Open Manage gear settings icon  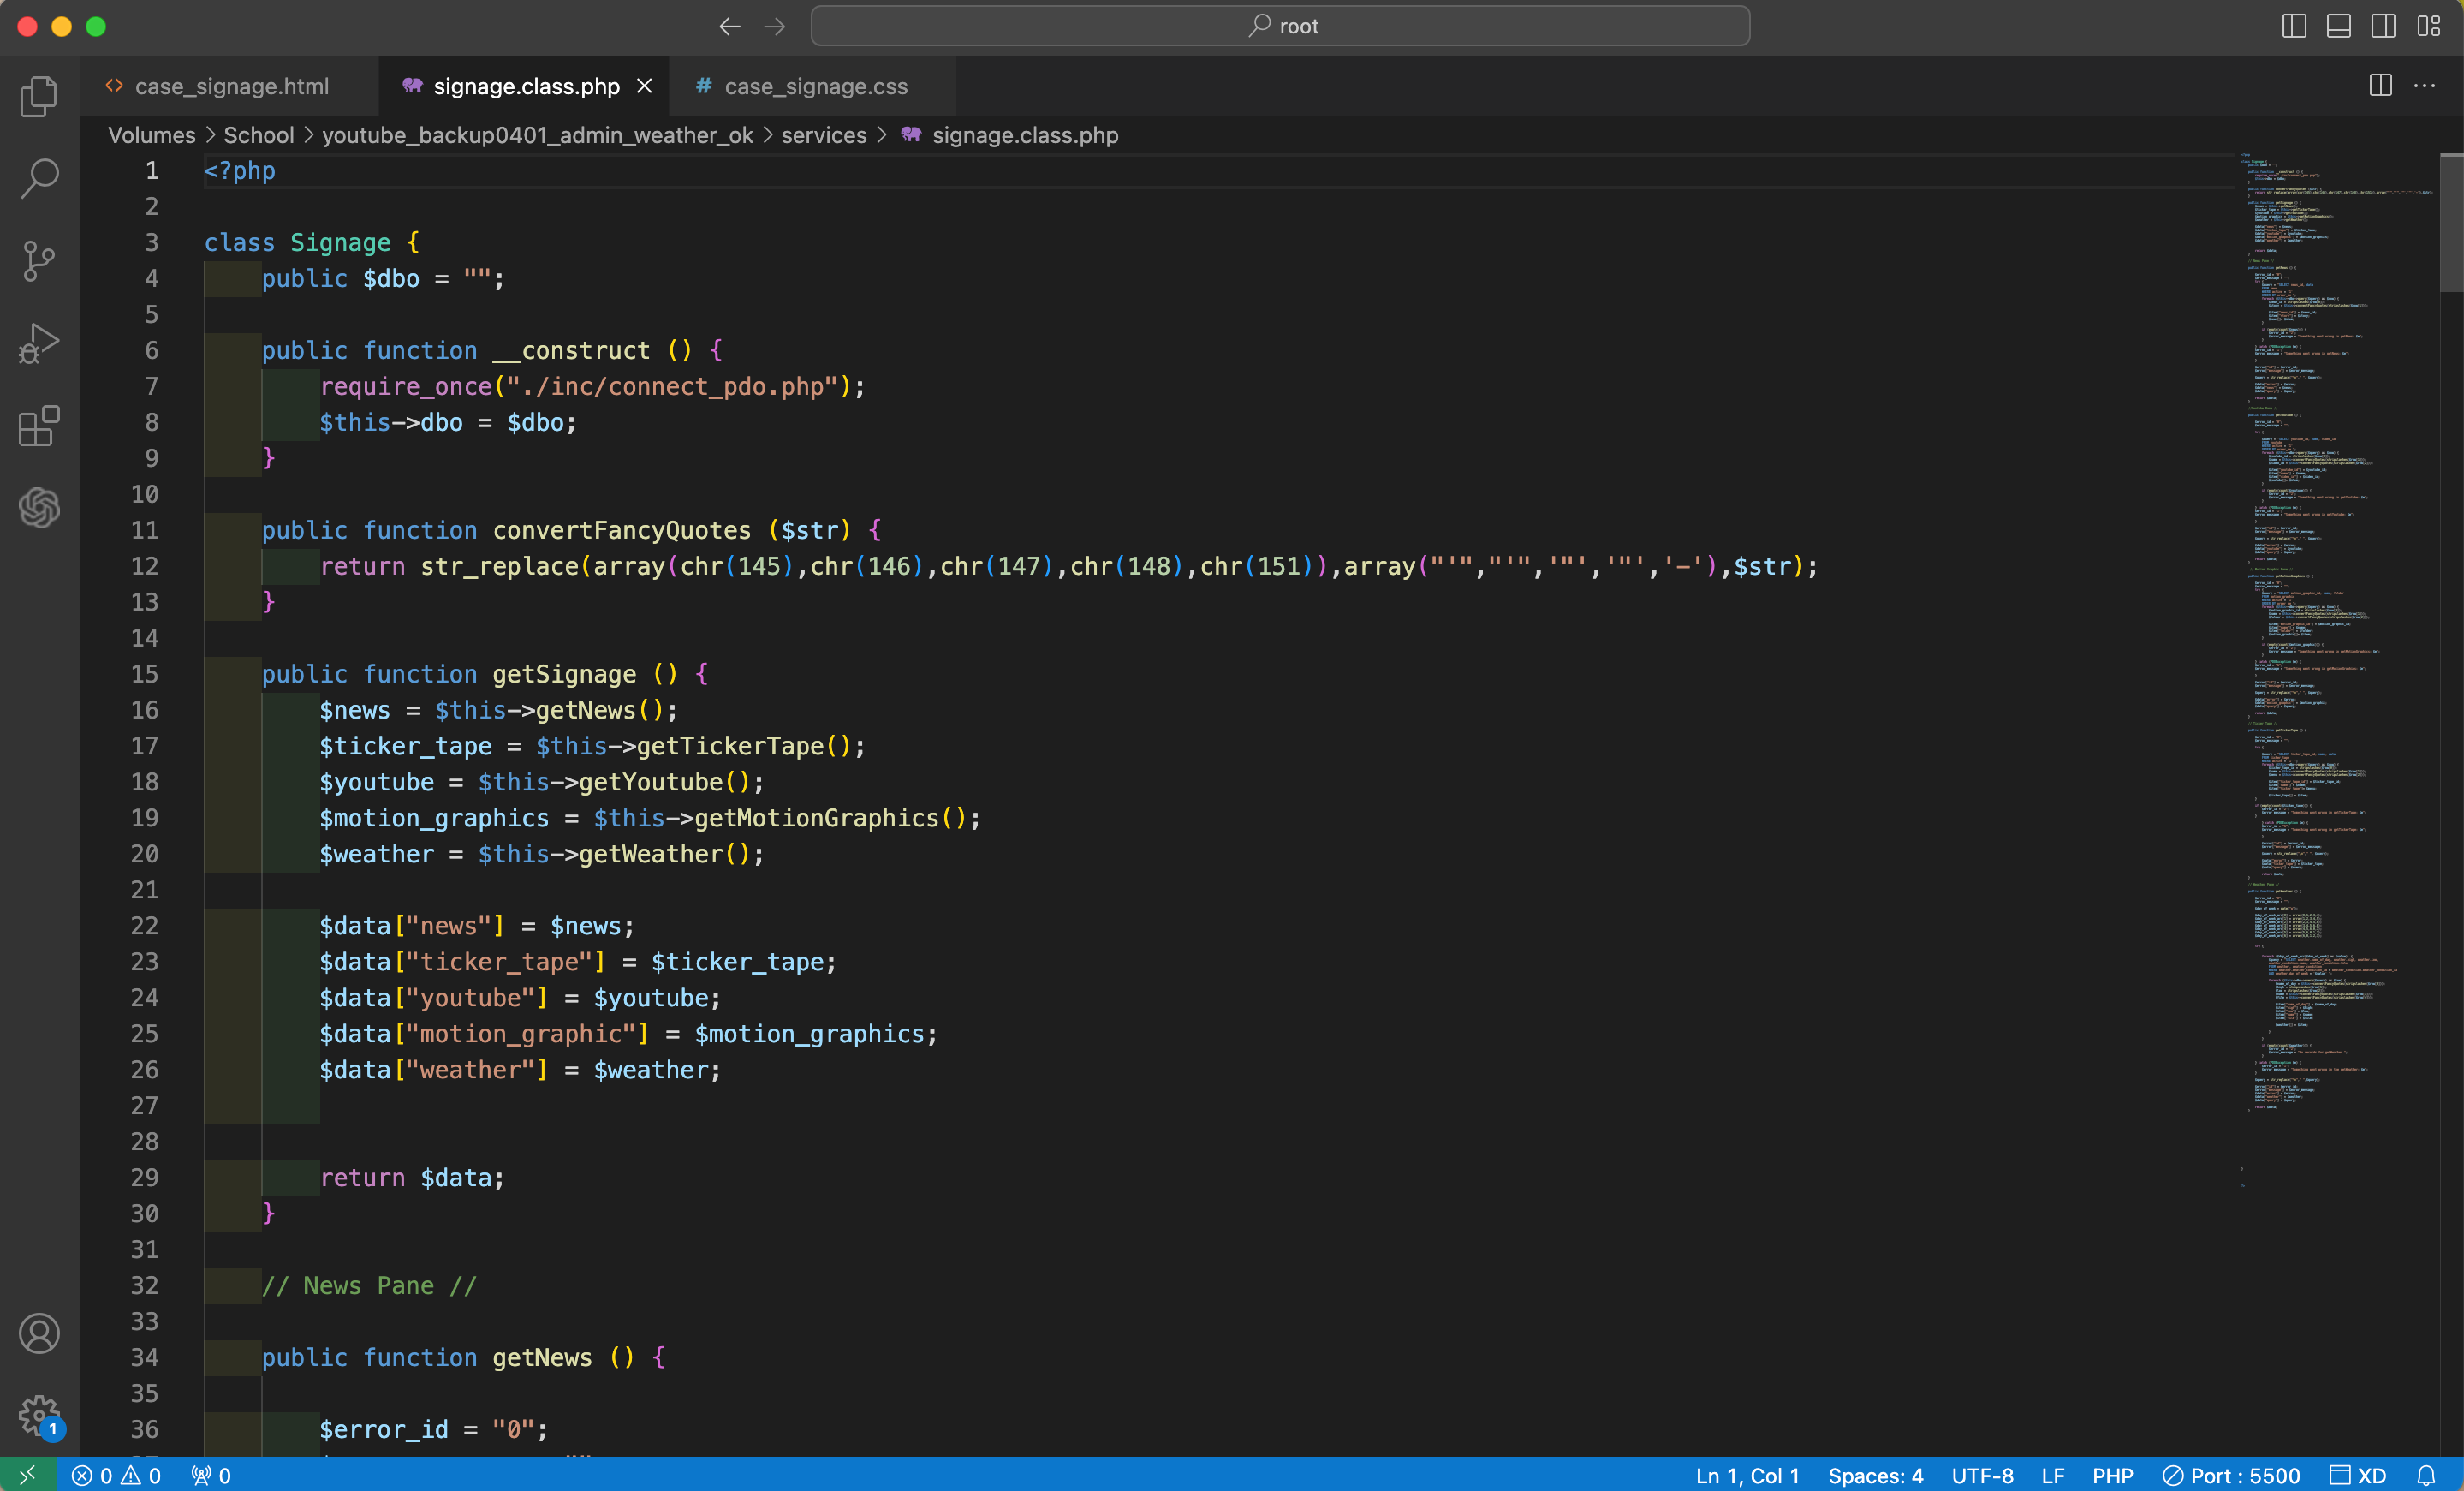click(39, 1414)
